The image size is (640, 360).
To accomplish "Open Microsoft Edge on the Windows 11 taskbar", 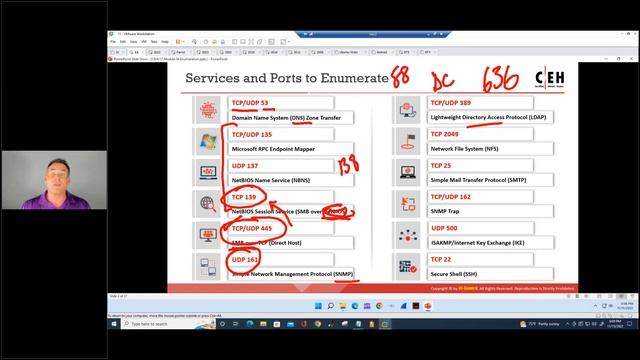I will [355, 306].
